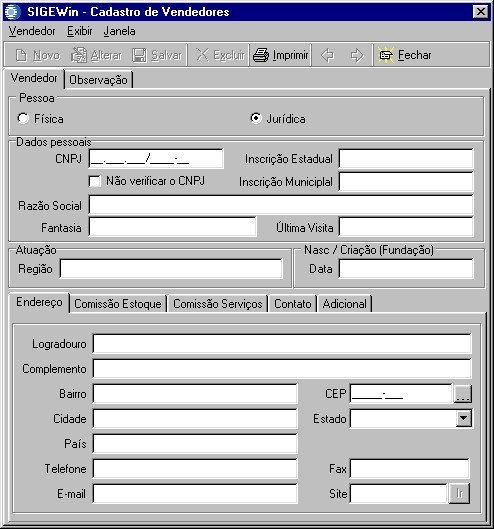Click the Salvar floppy disk icon
Image resolution: width=494 pixels, height=529 pixels.
(139, 55)
